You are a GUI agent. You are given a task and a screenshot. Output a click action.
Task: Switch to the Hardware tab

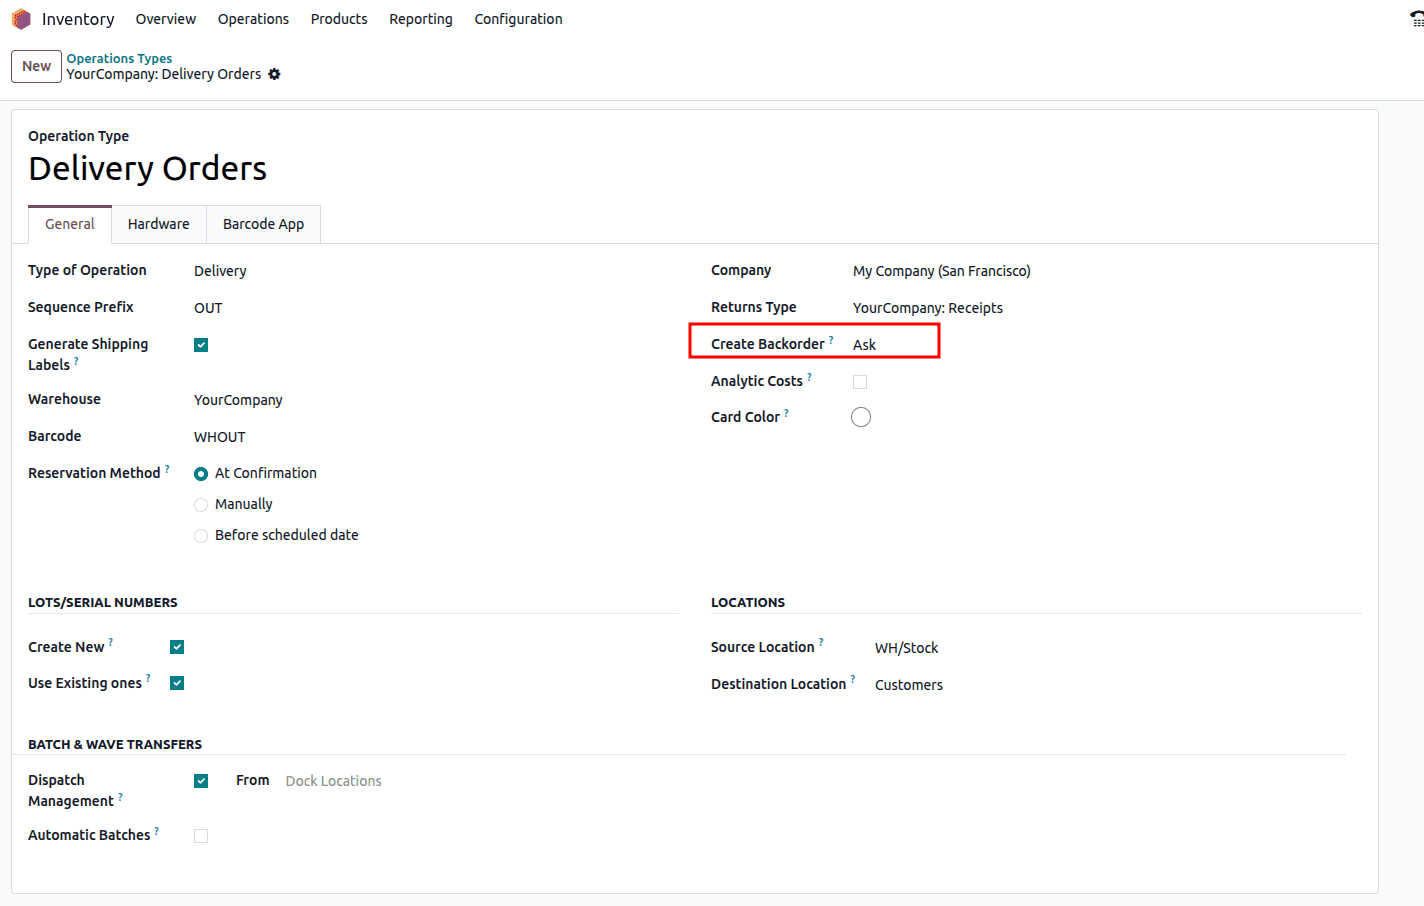pyautogui.click(x=158, y=224)
